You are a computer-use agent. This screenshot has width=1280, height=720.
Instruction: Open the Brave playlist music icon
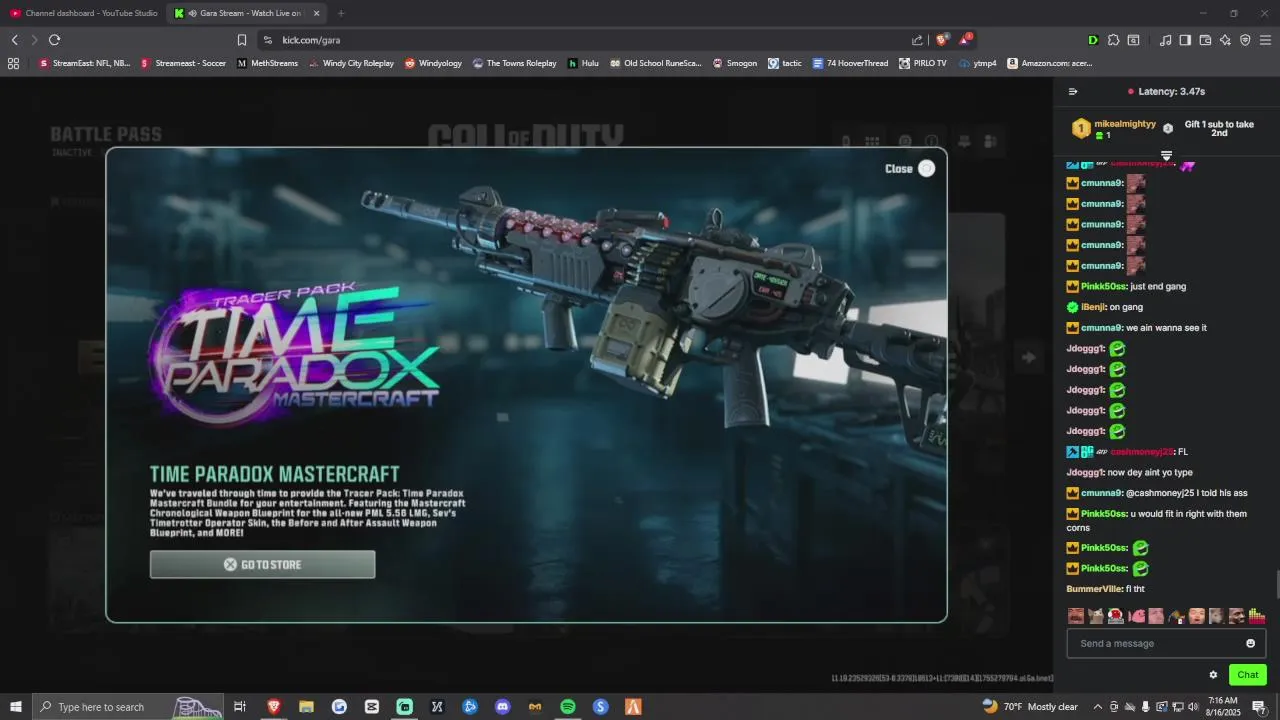pos(1165,40)
